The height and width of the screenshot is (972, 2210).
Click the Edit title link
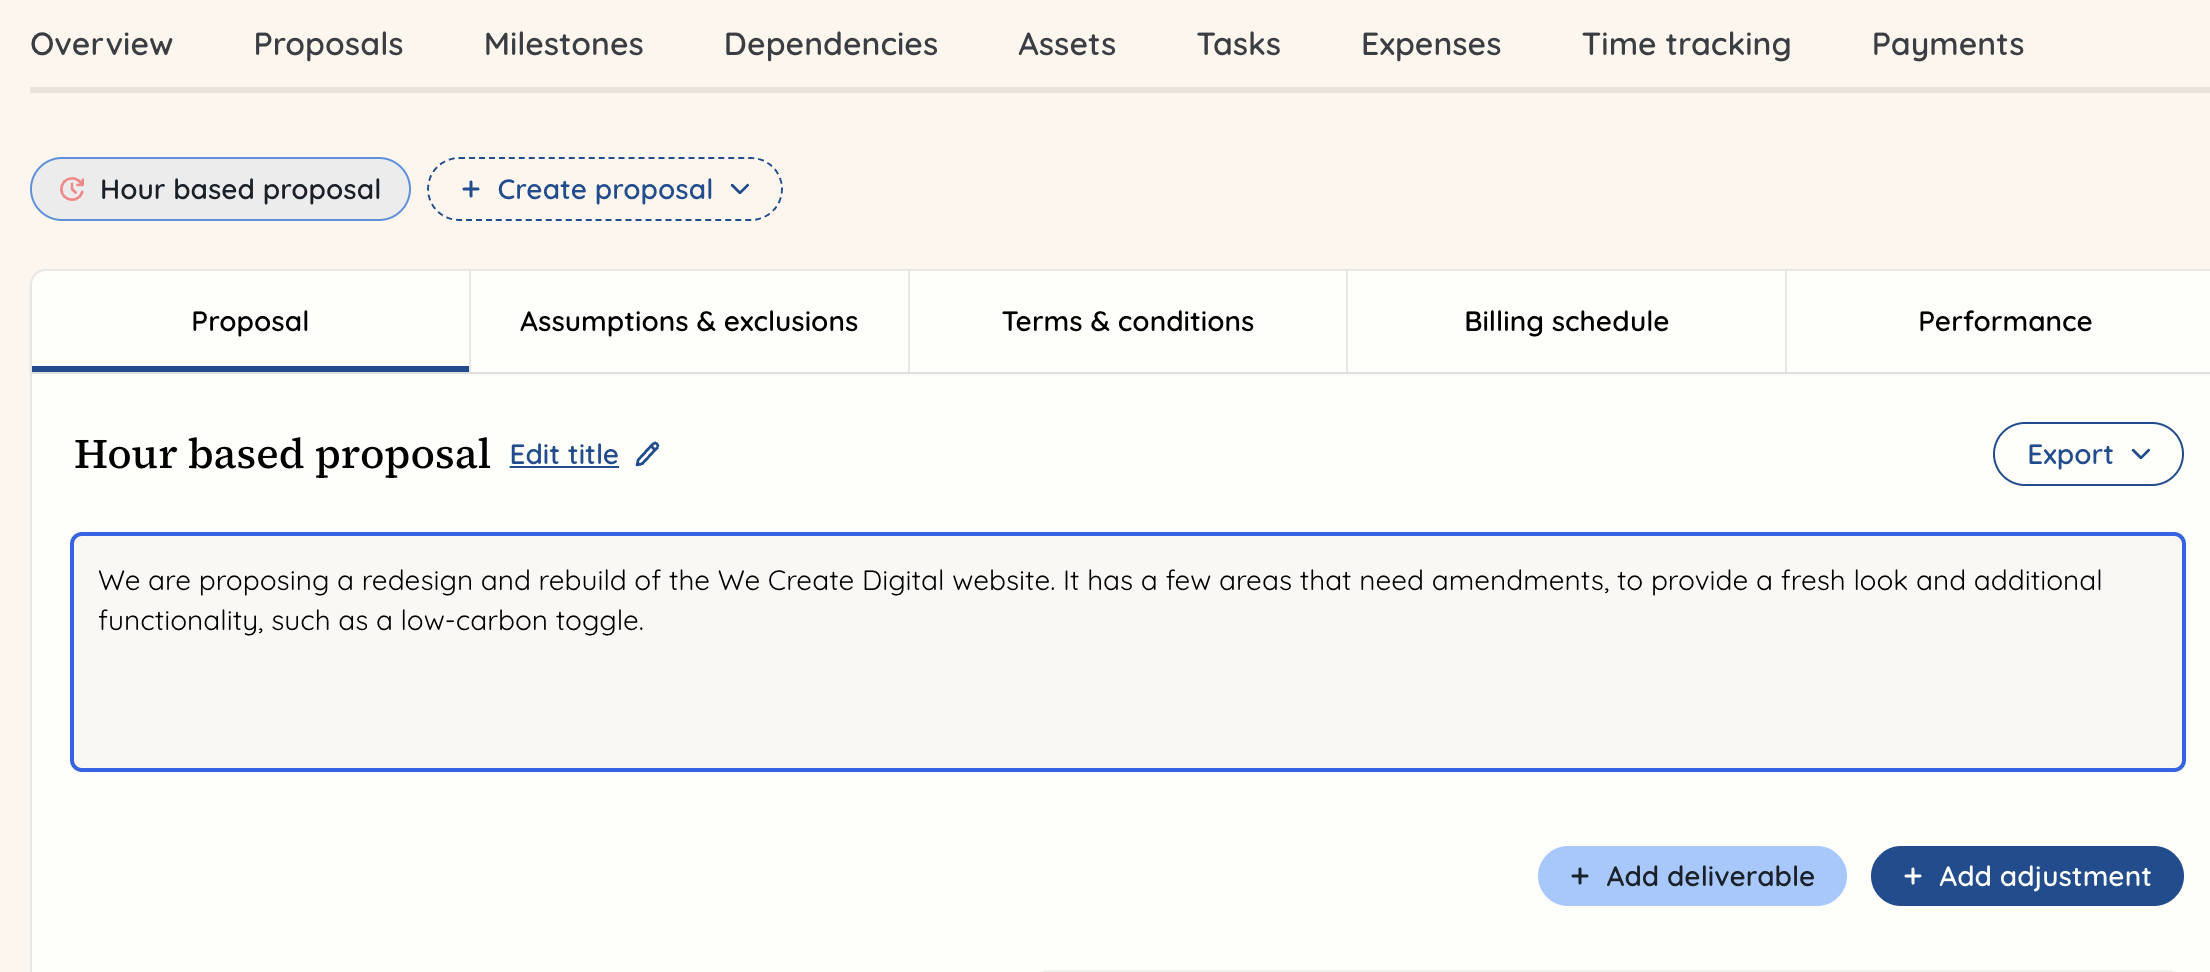[x=564, y=454]
